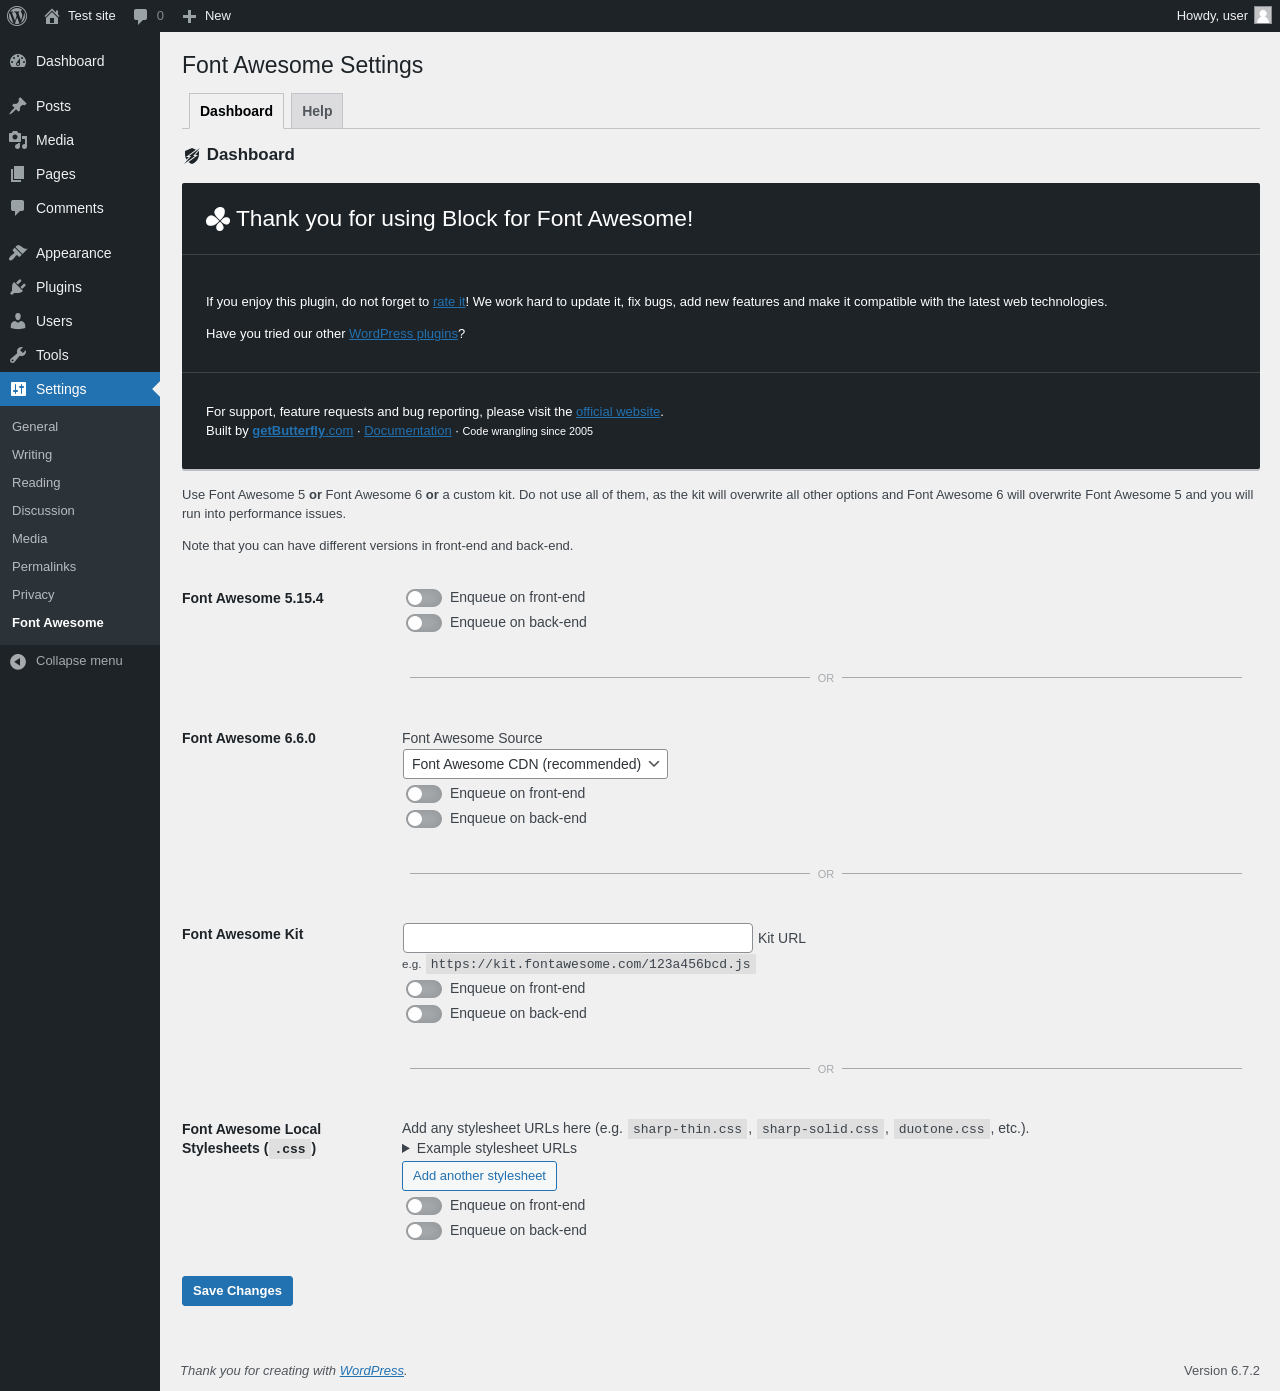This screenshot has width=1280, height=1391.
Task: Open the comments bubble icon in admin bar
Action: point(141,16)
